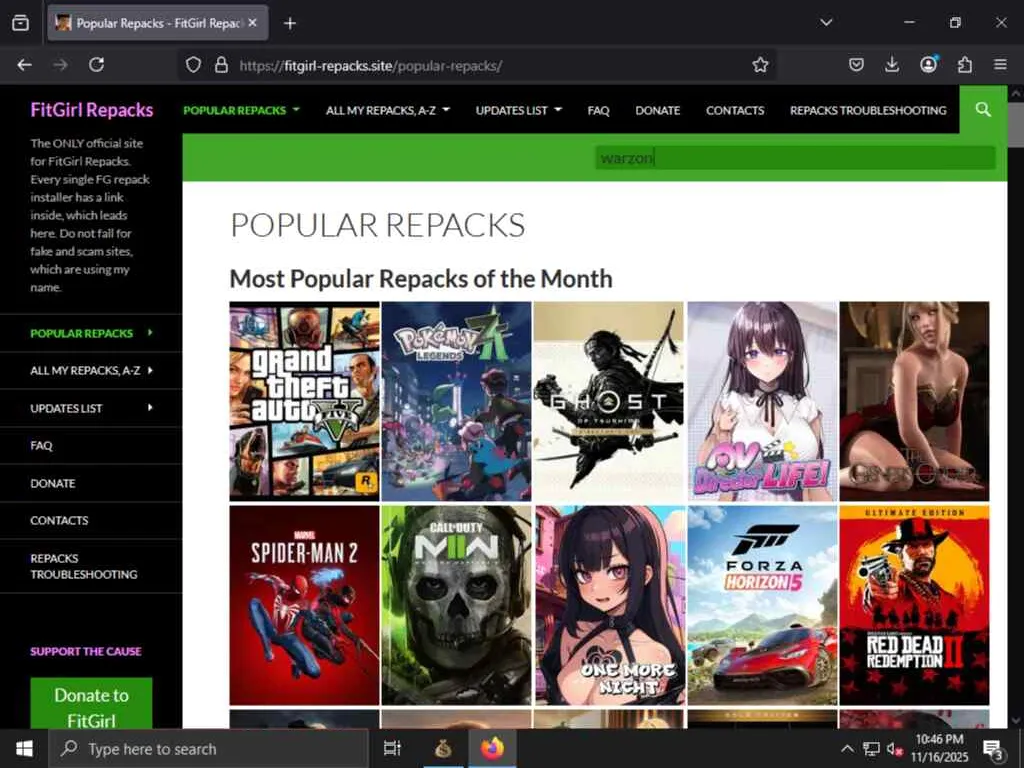The image size is (1024, 768).
Task: Open the Firefox View icon beside the tabs
Action: (x=21, y=23)
